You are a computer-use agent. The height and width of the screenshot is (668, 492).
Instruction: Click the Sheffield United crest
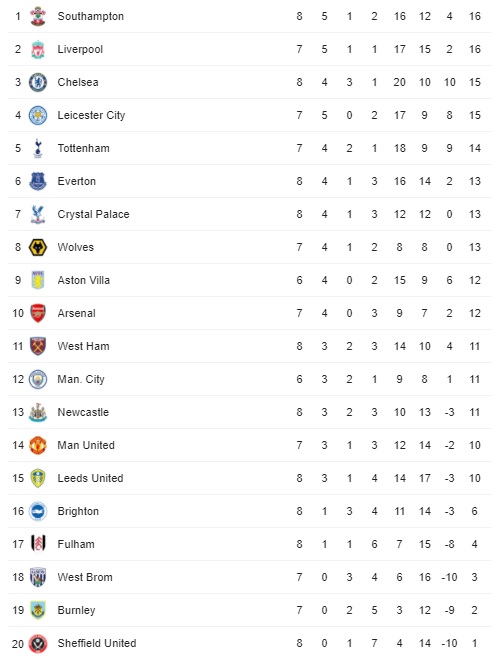(x=37, y=643)
